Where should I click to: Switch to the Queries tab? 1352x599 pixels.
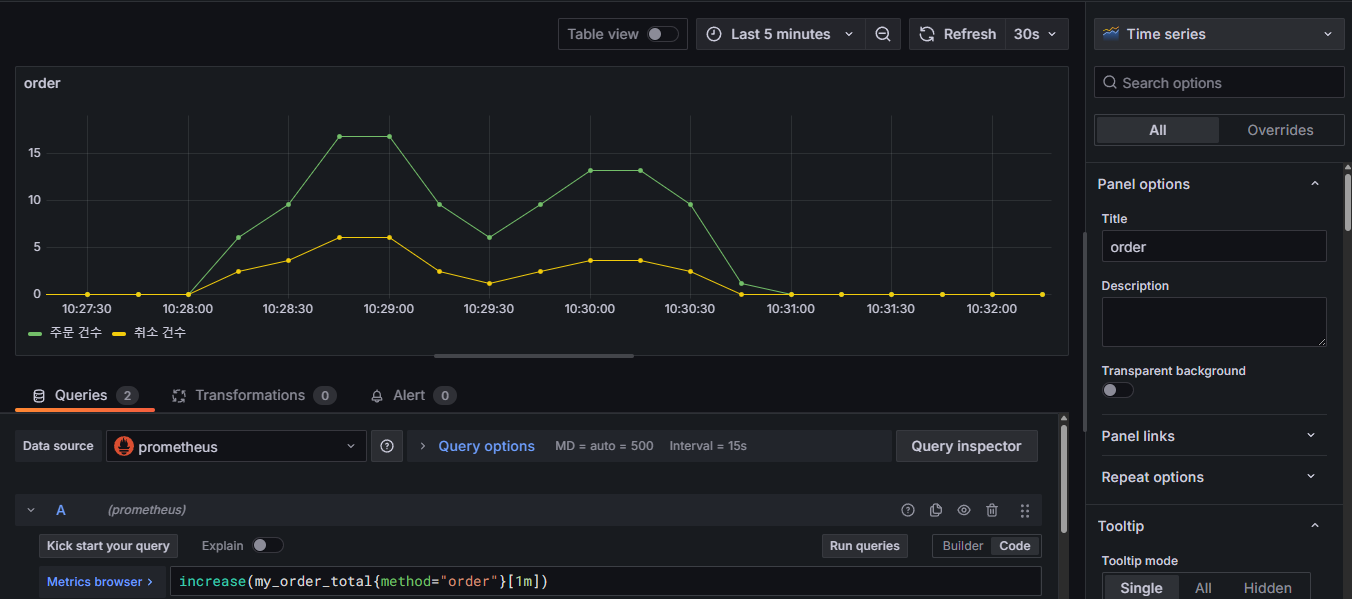click(85, 396)
